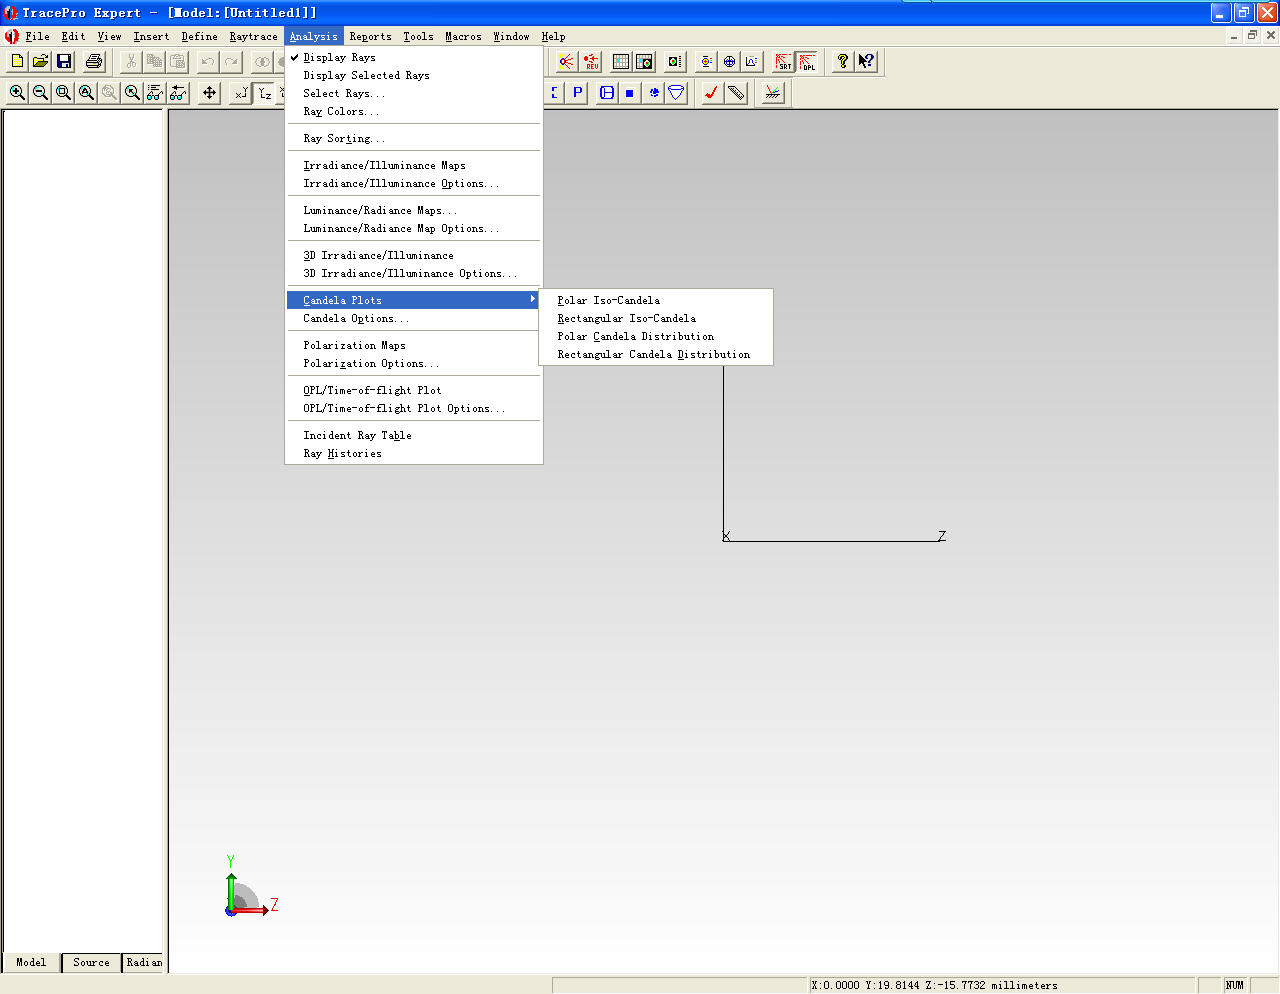Click the grid with colored spot icon

(x=644, y=62)
